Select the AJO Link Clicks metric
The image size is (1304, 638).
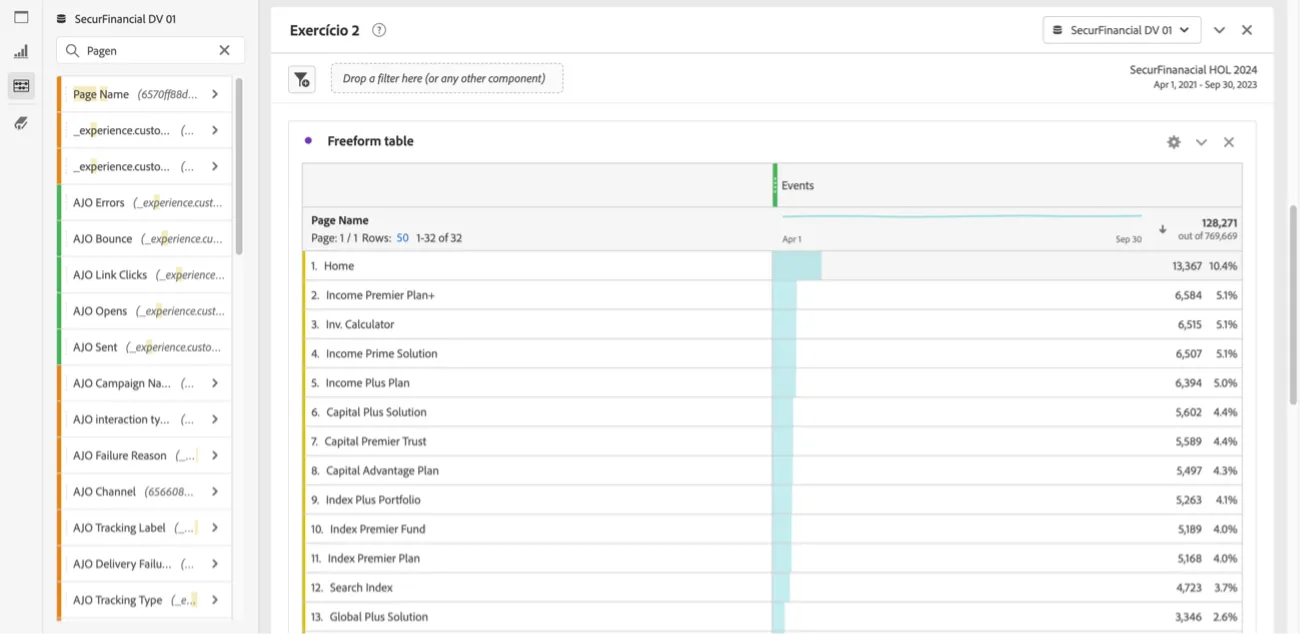pyautogui.click(x=144, y=275)
